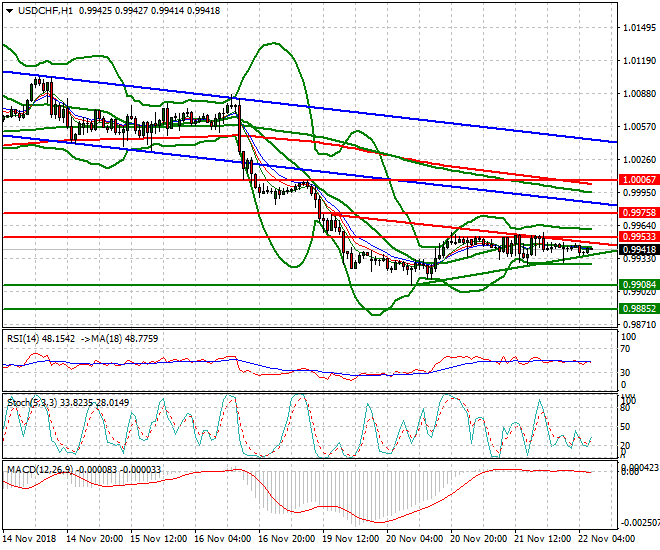Click the 1.00260 price scale value

(639, 159)
